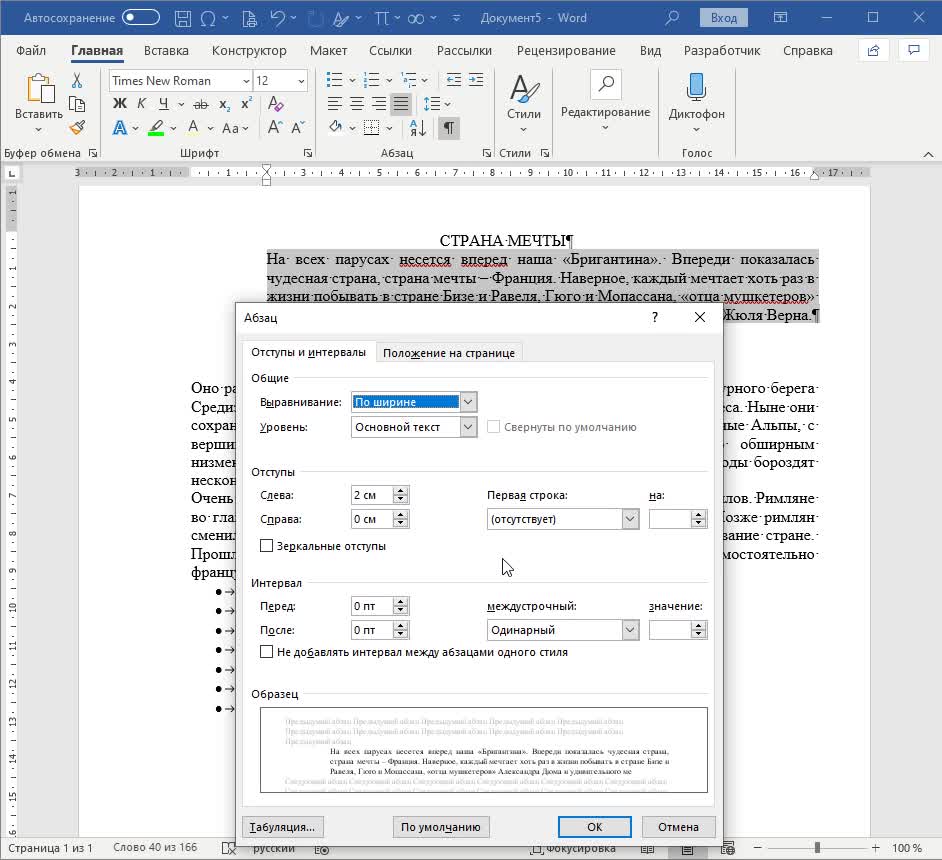
Task: Check 'Не добавлять интервал между абзацами одного стиля'
Action: (266, 652)
